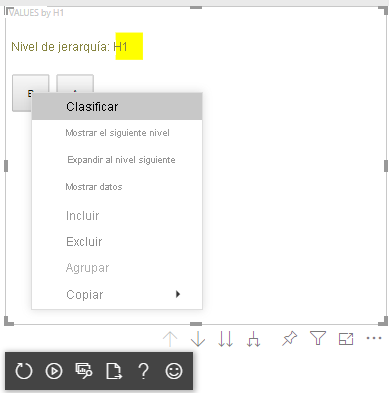Open more options ellipsis

click(374, 338)
